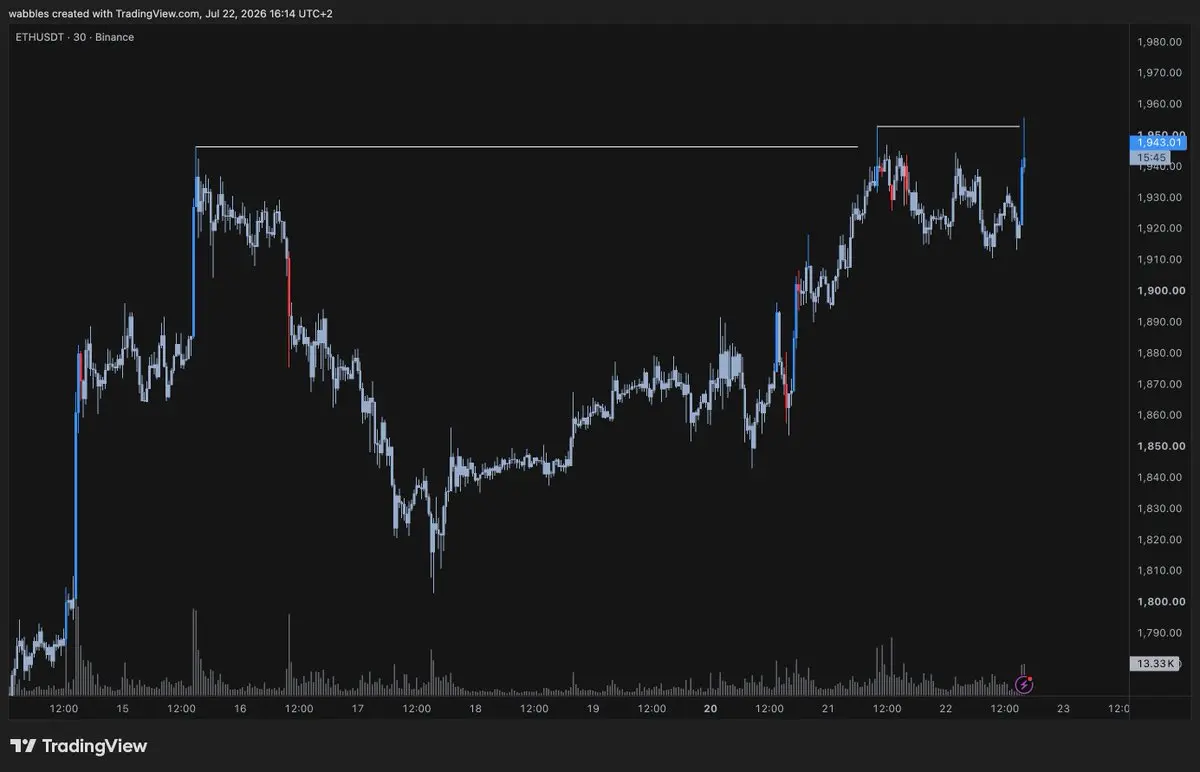Click the 1,920.00 price axis label
This screenshot has width=1200, height=772.
pyautogui.click(x=1160, y=228)
